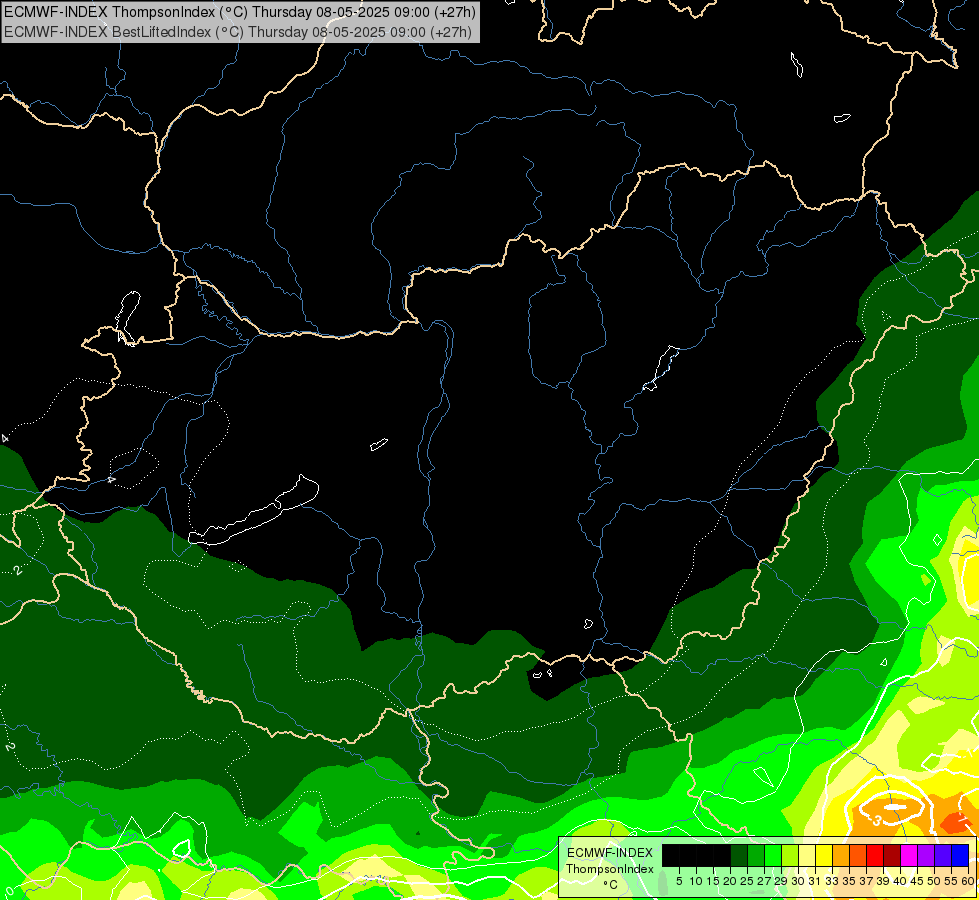
Task: Click the ThompsonIndex title line at top
Action: click(240, 12)
